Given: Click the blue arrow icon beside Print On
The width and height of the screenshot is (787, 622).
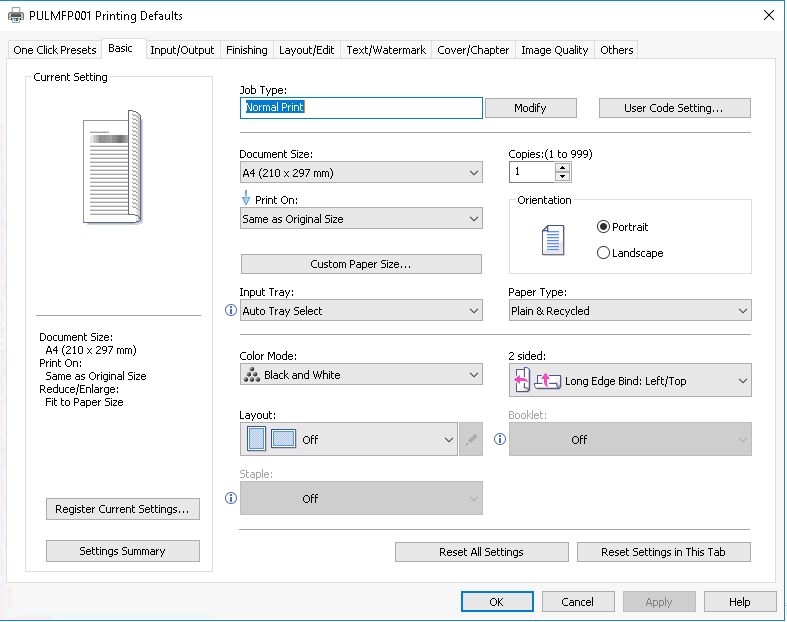Looking at the screenshot, I should 246,198.
